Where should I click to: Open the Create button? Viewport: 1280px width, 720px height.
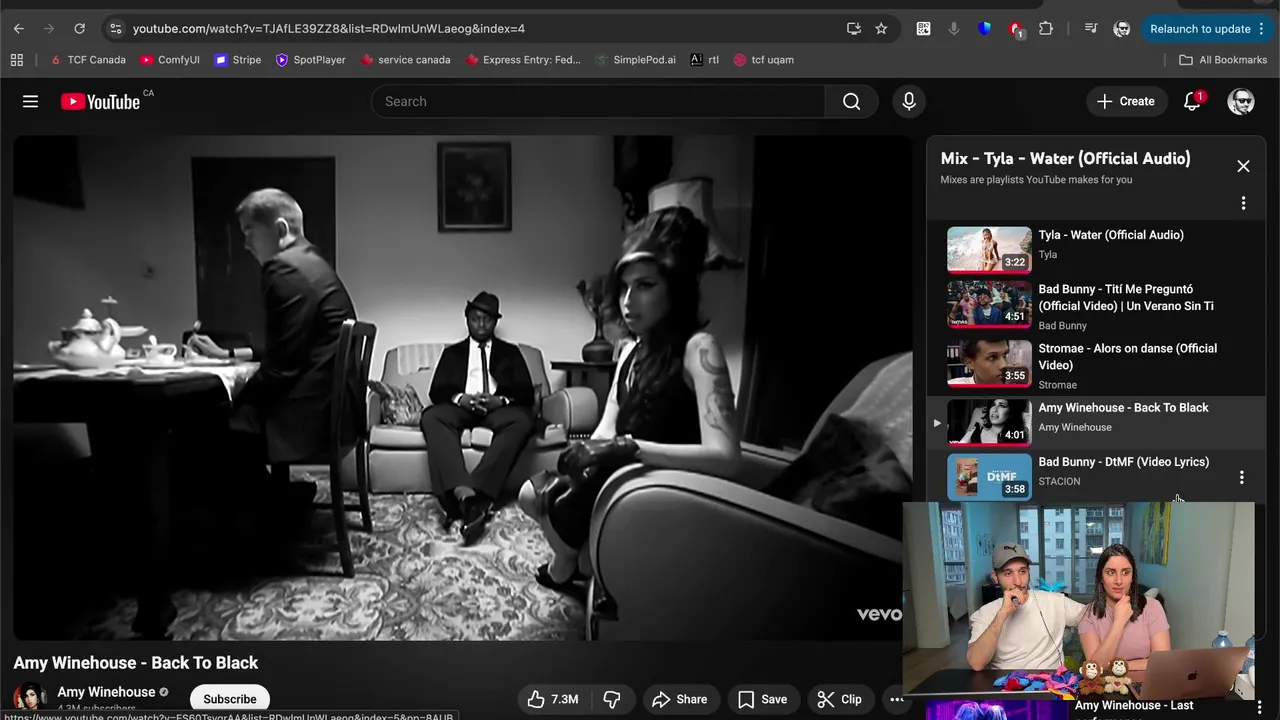pos(1126,101)
